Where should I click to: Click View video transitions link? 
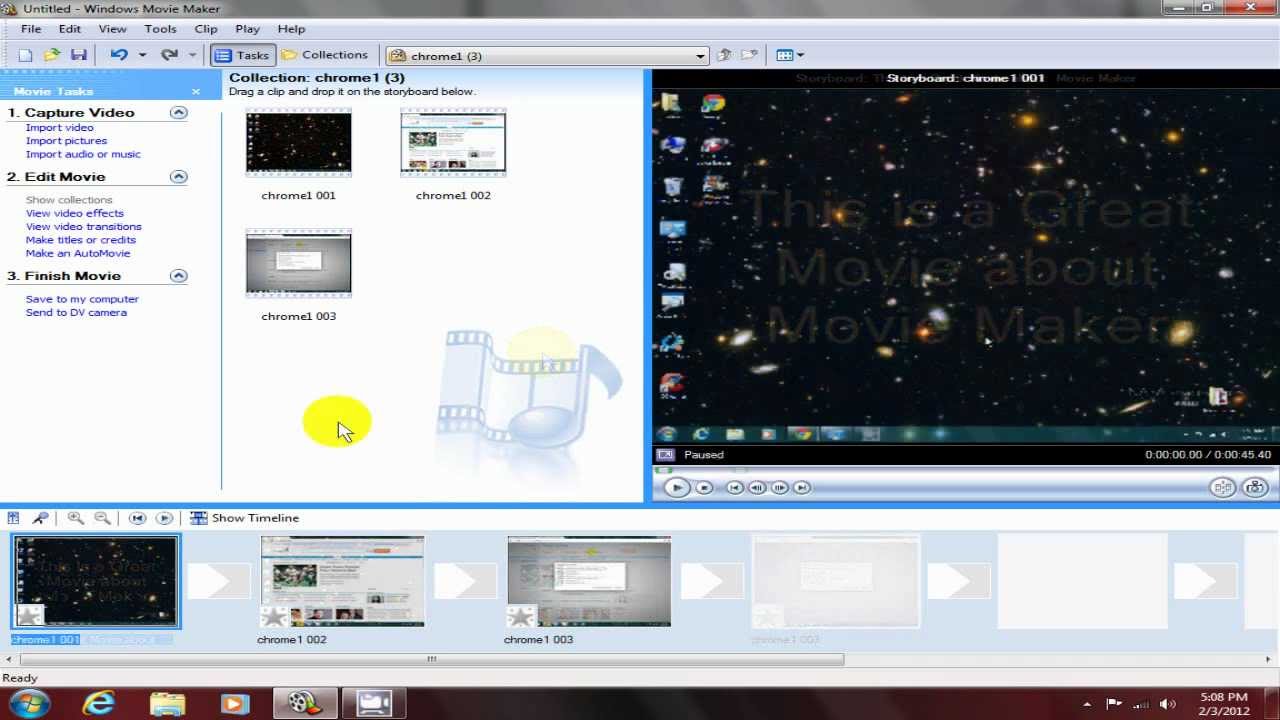[x=84, y=227]
